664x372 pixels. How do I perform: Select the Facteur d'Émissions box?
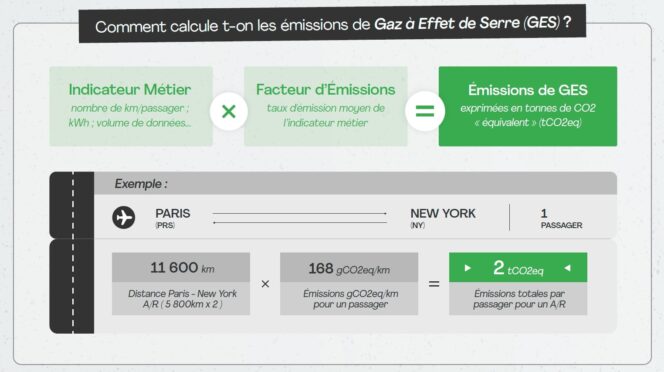[x=326, y=106]
